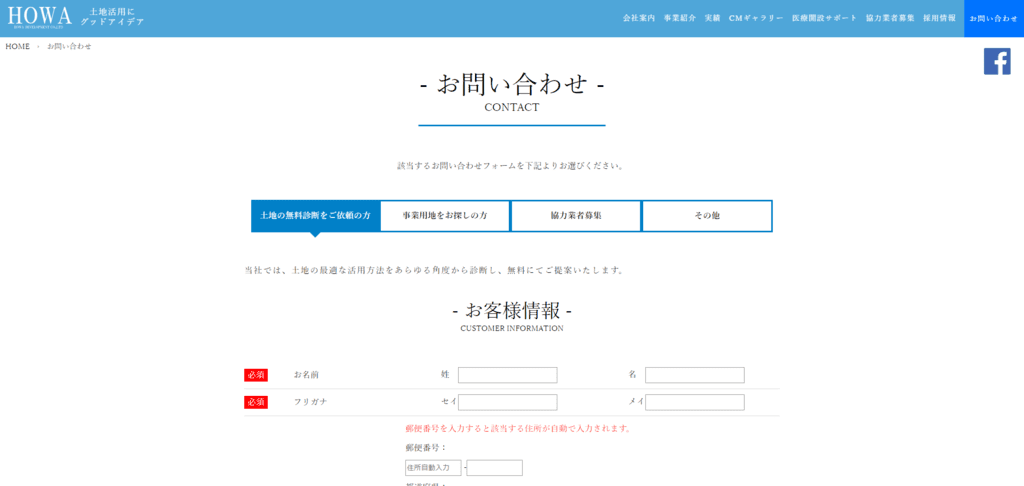This screenshot has width=1024, height=486.
Task: Open the Facebook page icon
Action: [x=997, y=61]
